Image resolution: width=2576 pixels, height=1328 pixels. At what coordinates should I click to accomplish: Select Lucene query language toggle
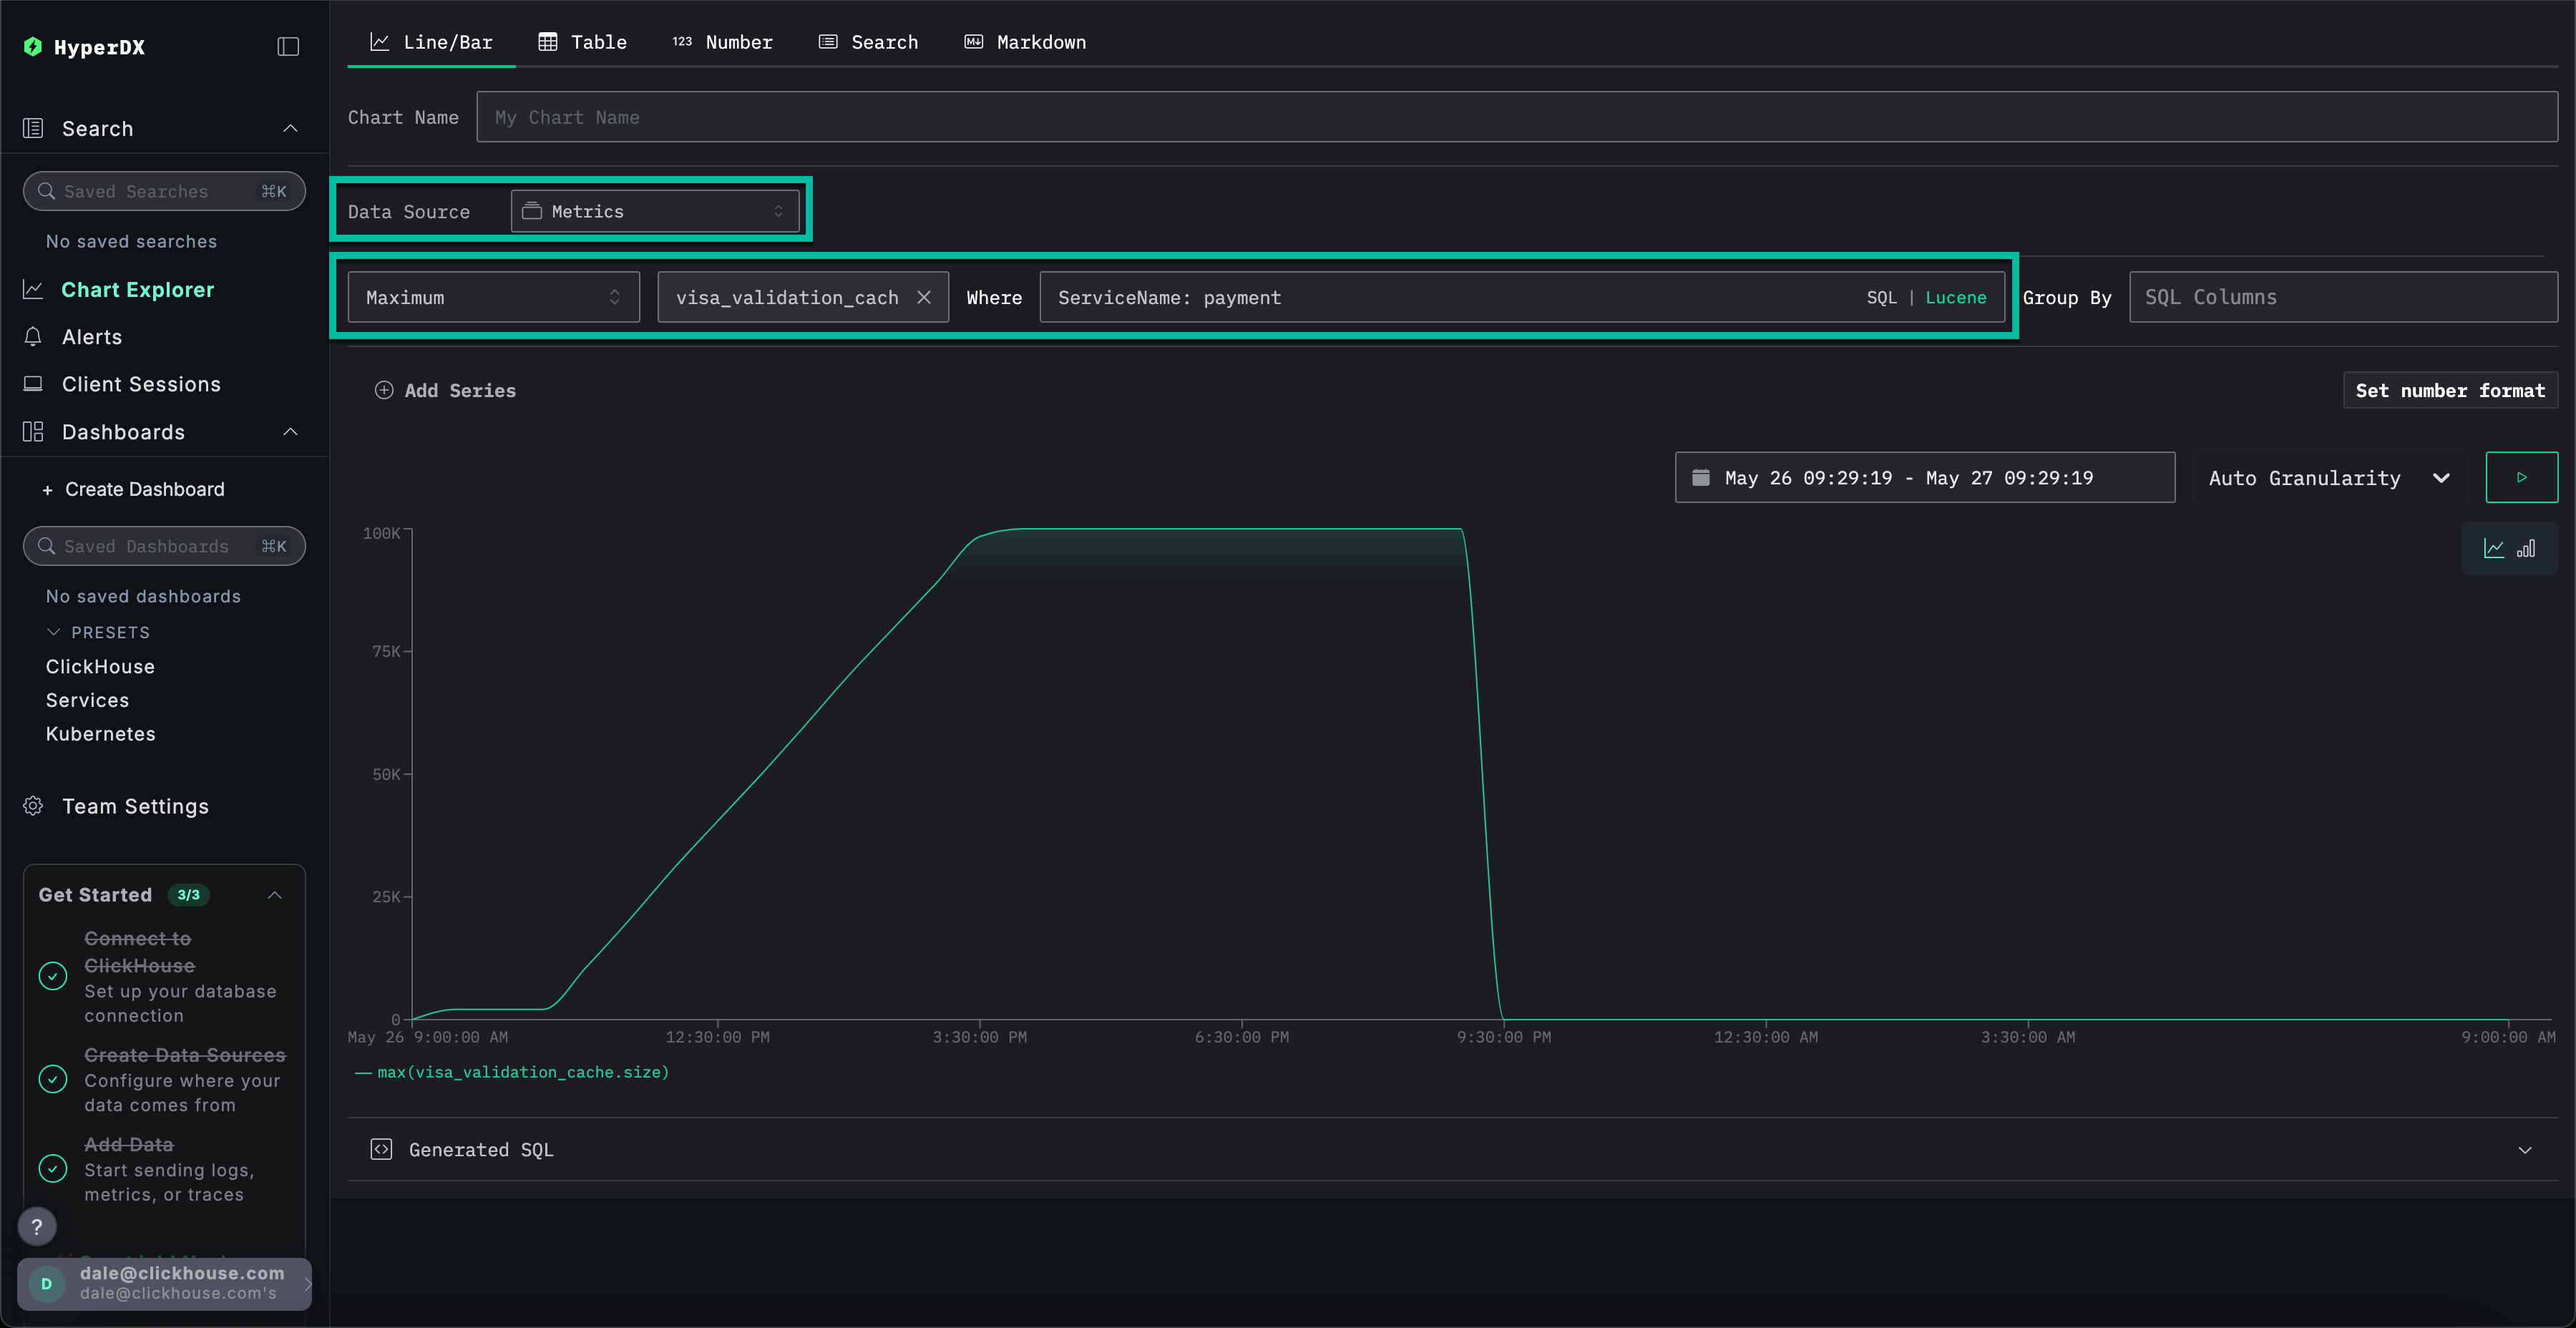1955,297
